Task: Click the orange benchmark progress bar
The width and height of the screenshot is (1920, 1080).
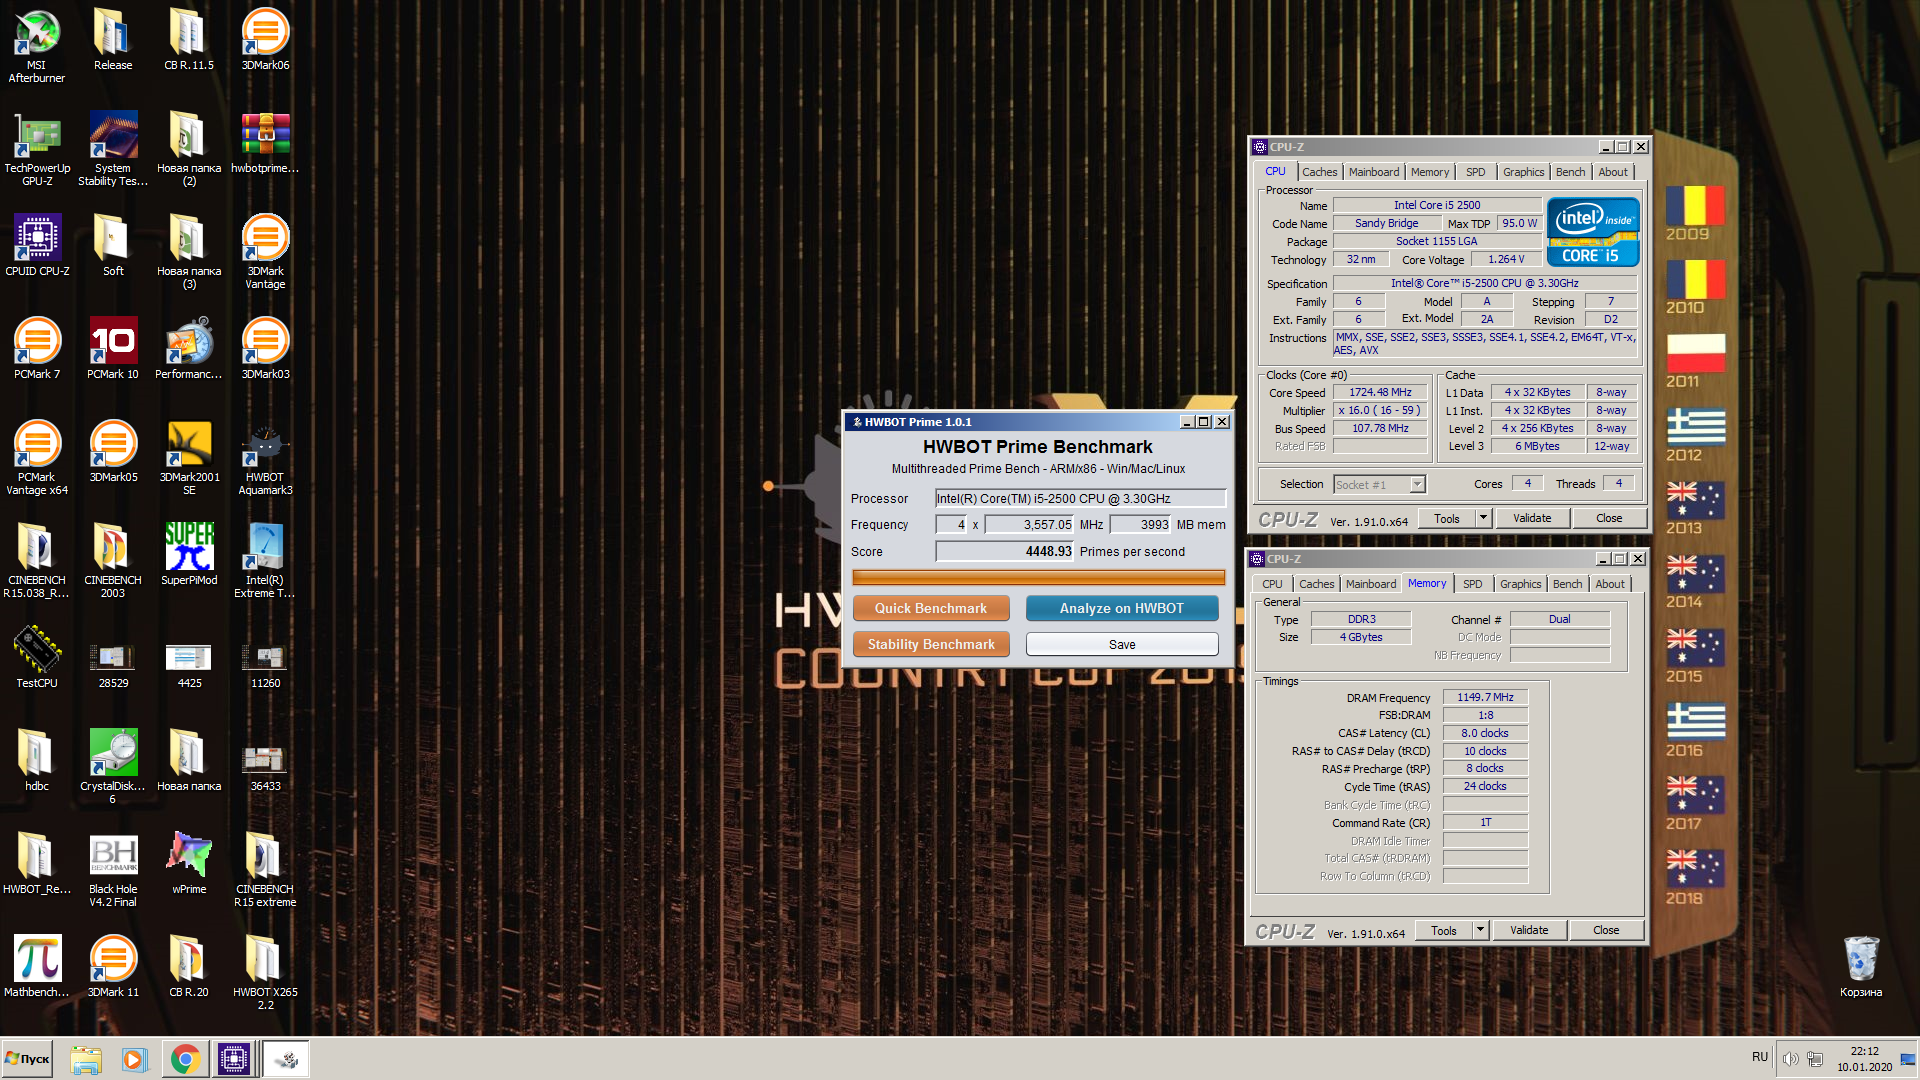Action: point(1038,577)
